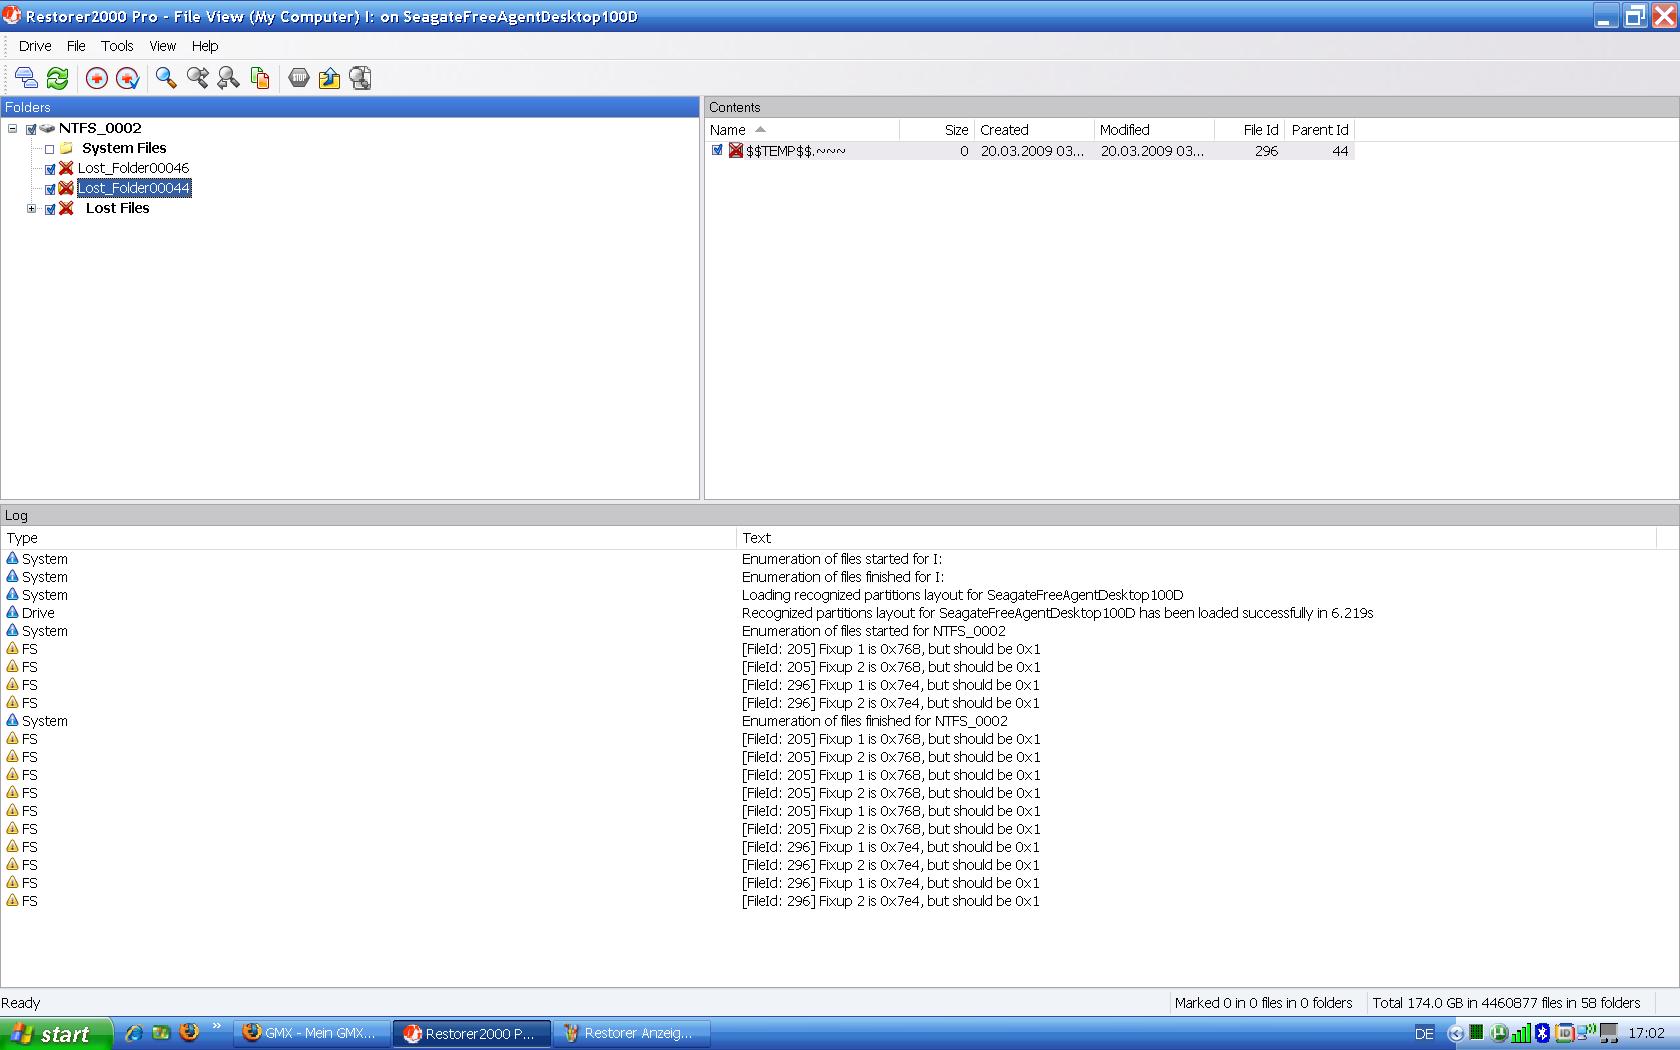Click the Internet Explorer quick launch icon
This screenshot has width=1680, height=1050.
[133, 1033]
